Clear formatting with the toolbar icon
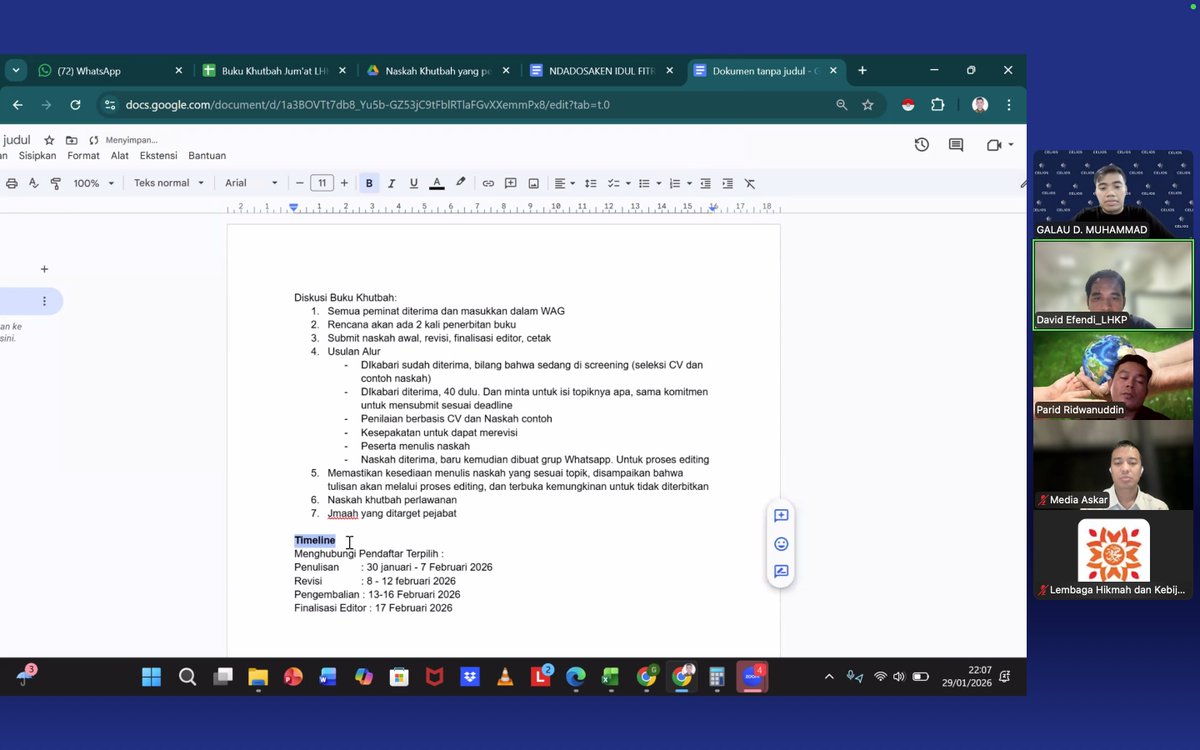1200x750 pixels. 750,183
